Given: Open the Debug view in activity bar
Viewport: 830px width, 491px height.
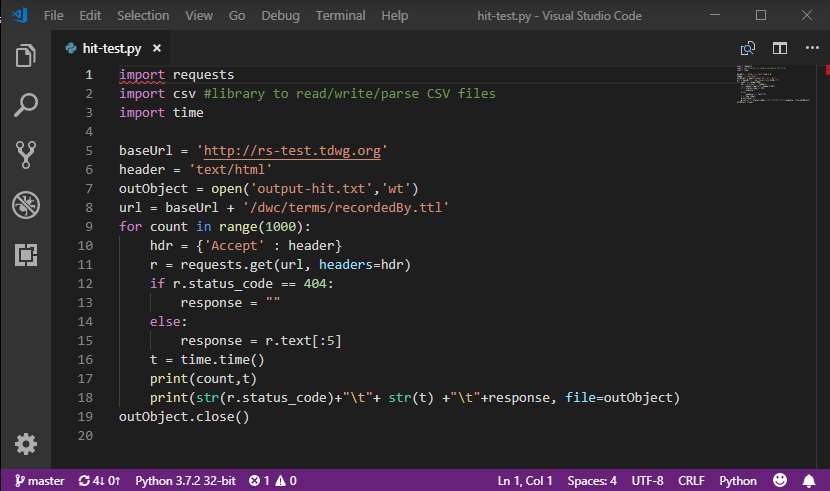Looking at the screenshot, I should click(x=26, y=205).
